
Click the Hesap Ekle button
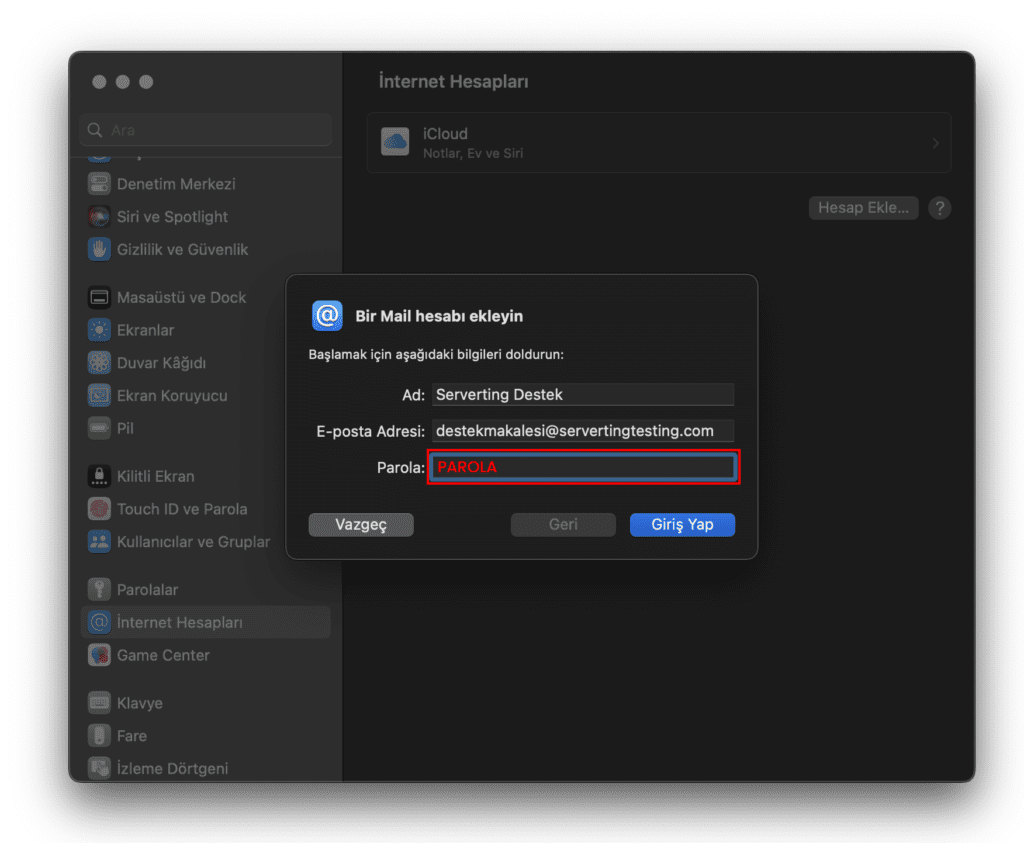pos(863,208)
